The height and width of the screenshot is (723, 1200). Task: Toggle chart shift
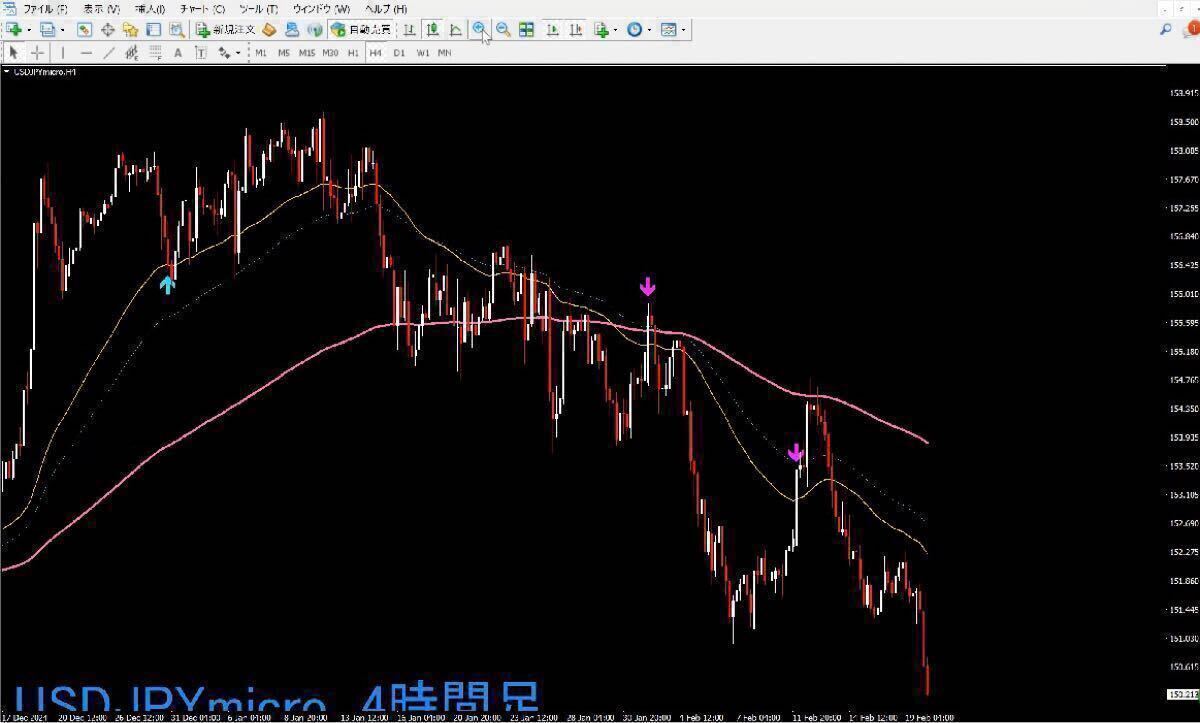tap(576, 29)
